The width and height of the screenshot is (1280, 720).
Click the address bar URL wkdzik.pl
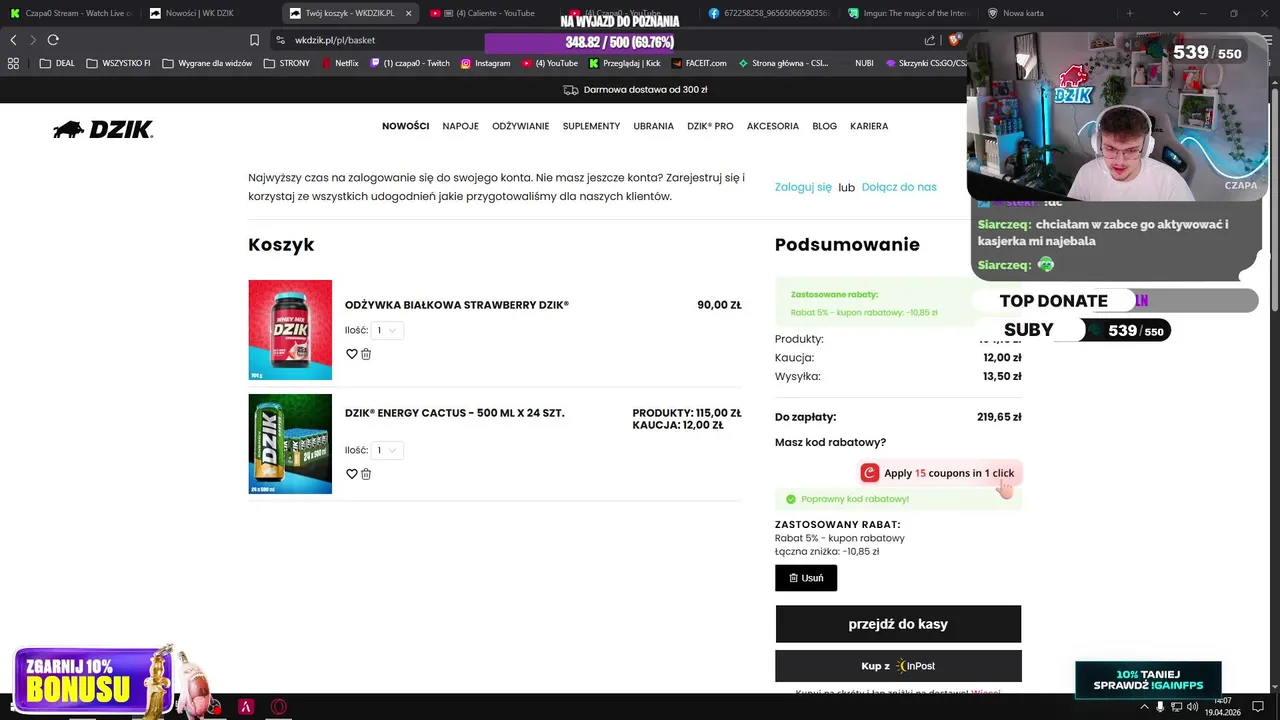pos(335,40)
